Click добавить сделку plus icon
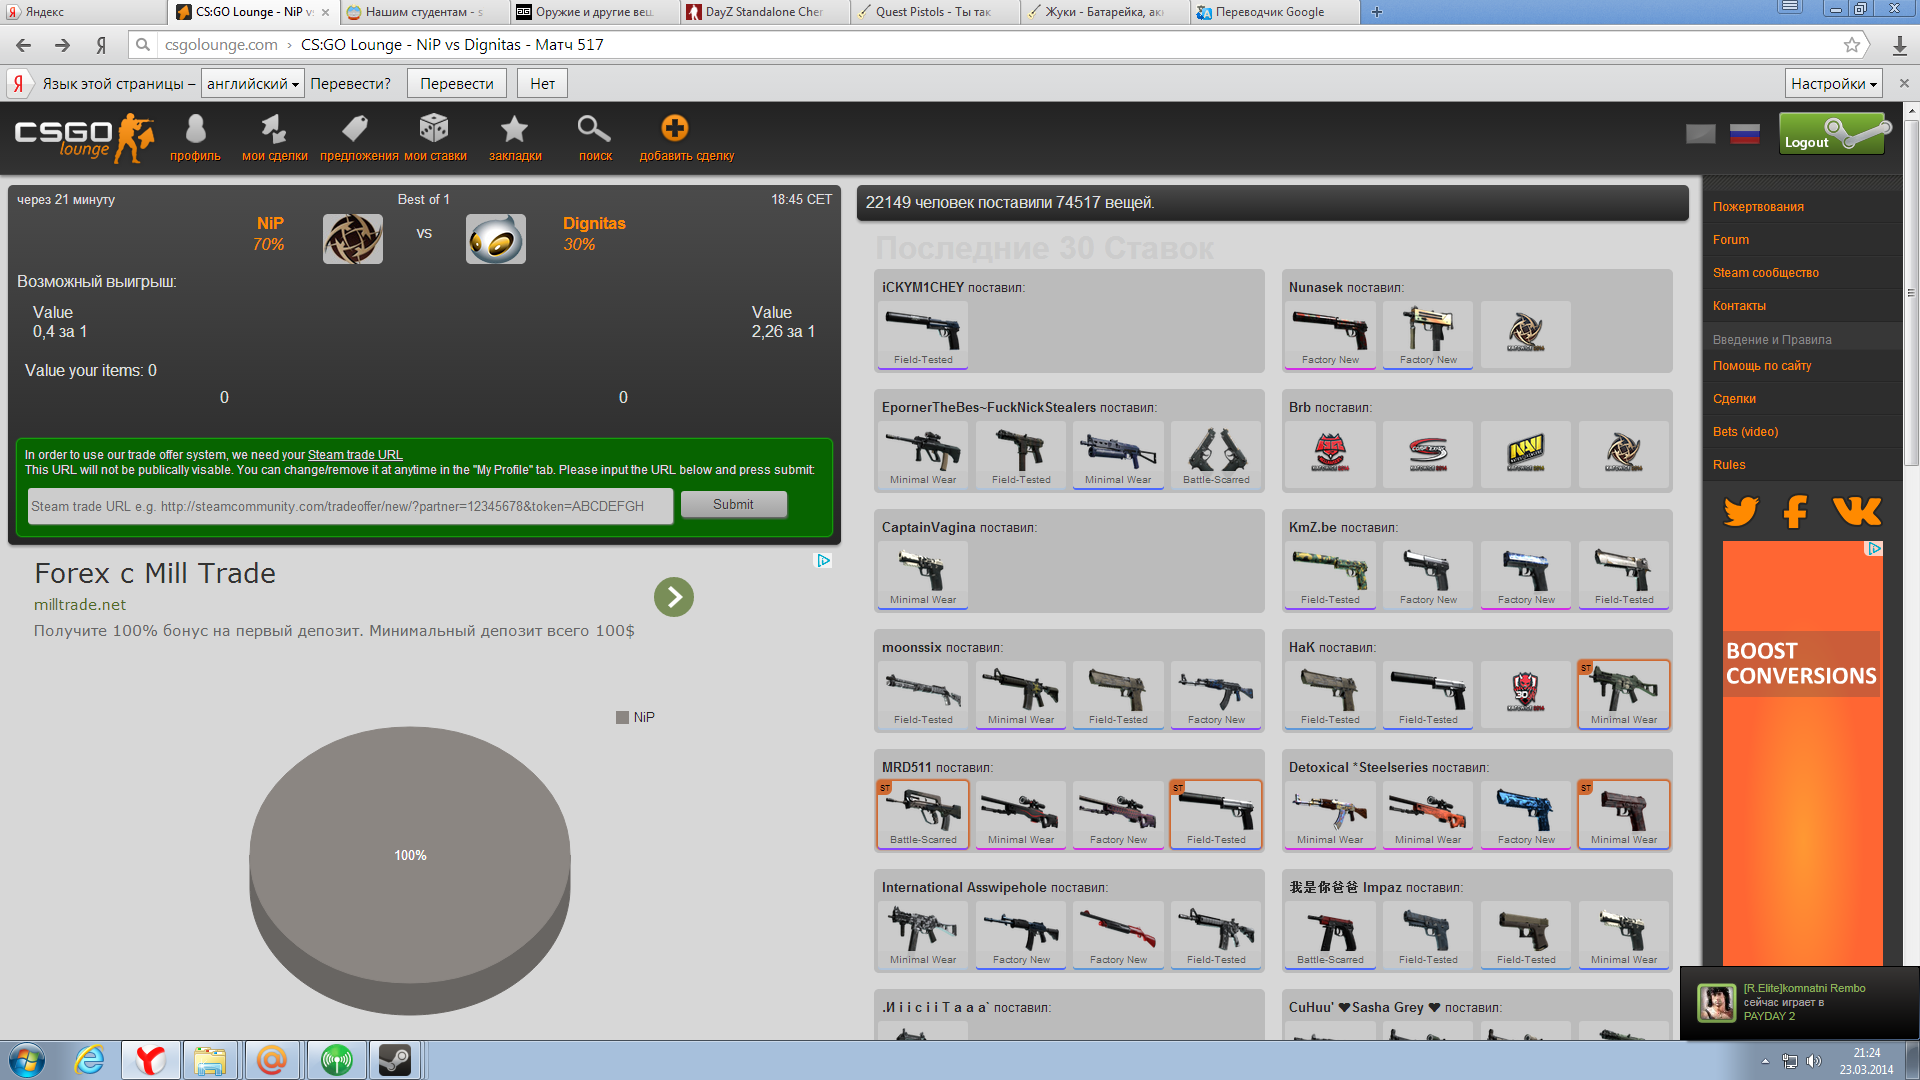1920x1080 pixels. click(x=675, y=128)
